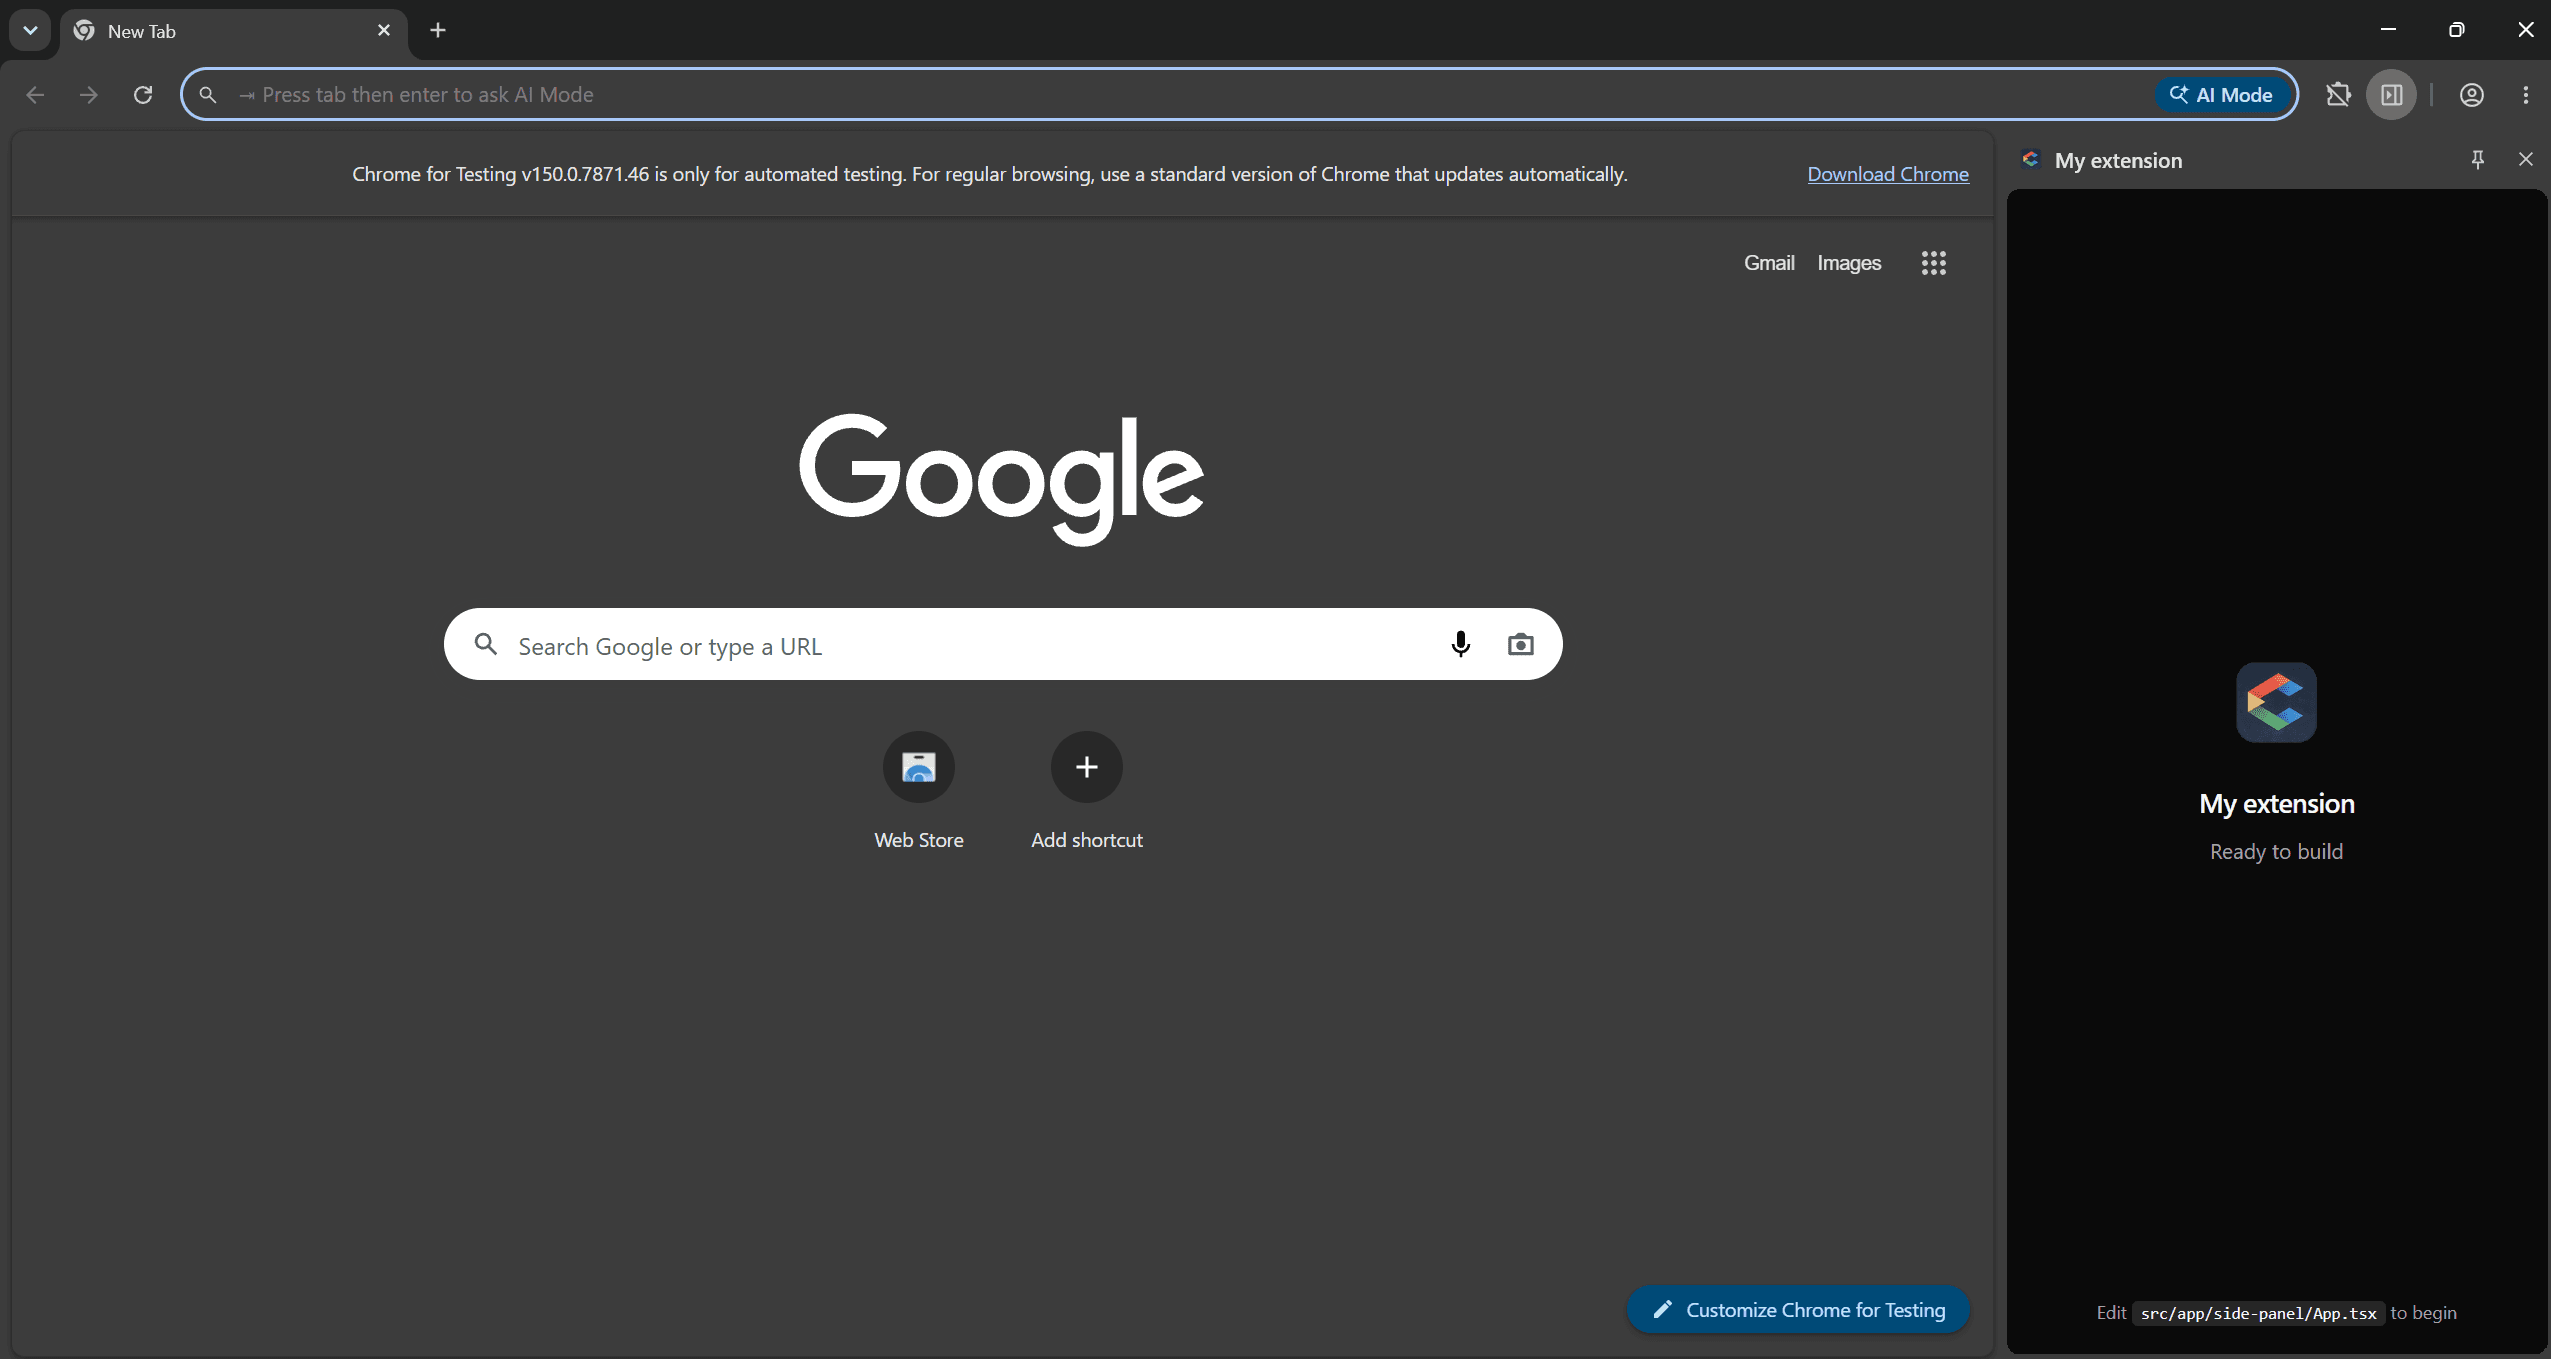Search by image with camera icon

pos(1521,645)
